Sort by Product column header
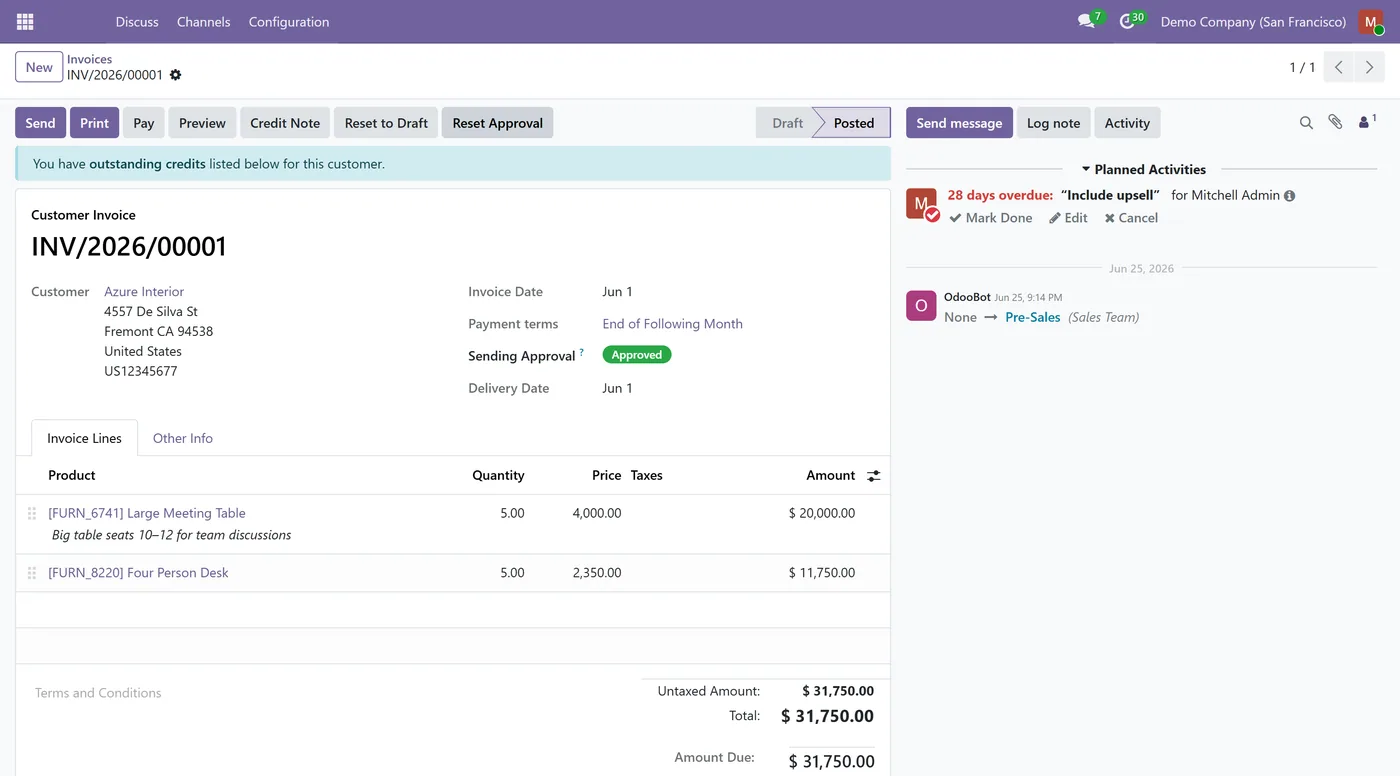The width and height of the screenshot is (1400, 776). (x=72, y=475)
